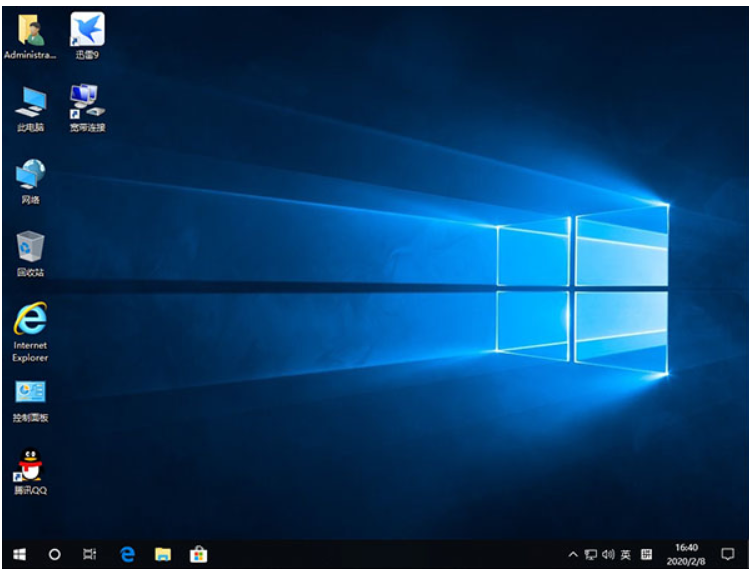The image size is (749, 570).
Task: Click the Cortana search circle
Action: [55, 553]
